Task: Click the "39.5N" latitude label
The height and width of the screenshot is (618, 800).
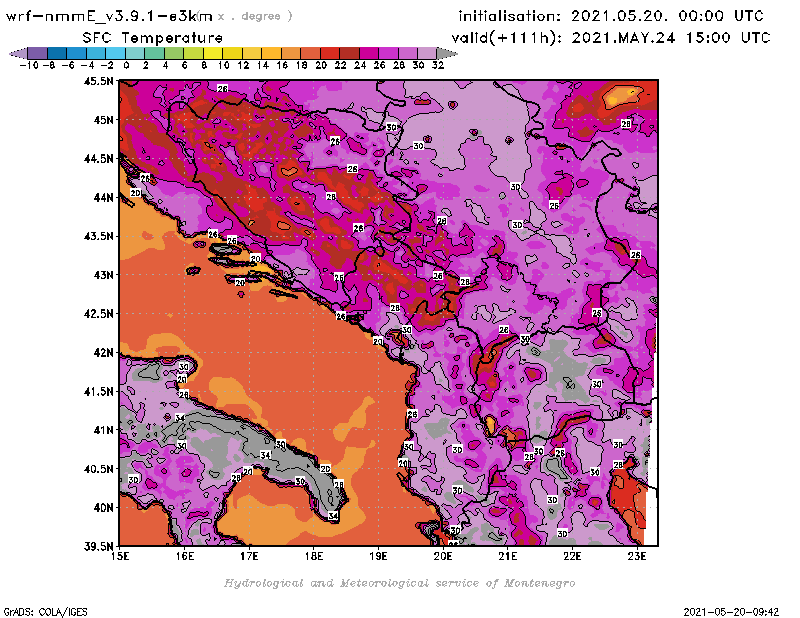Action: pyautogui.click(x=98, y=546)
